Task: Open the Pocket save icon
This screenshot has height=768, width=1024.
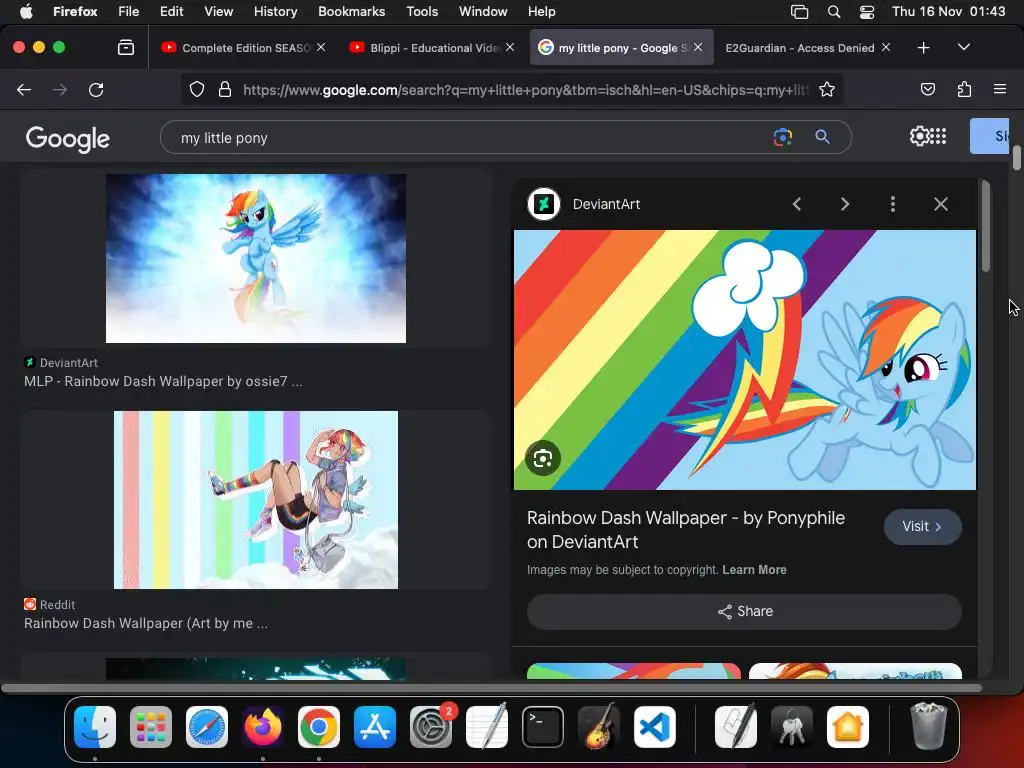Action: tap(927, 89)
